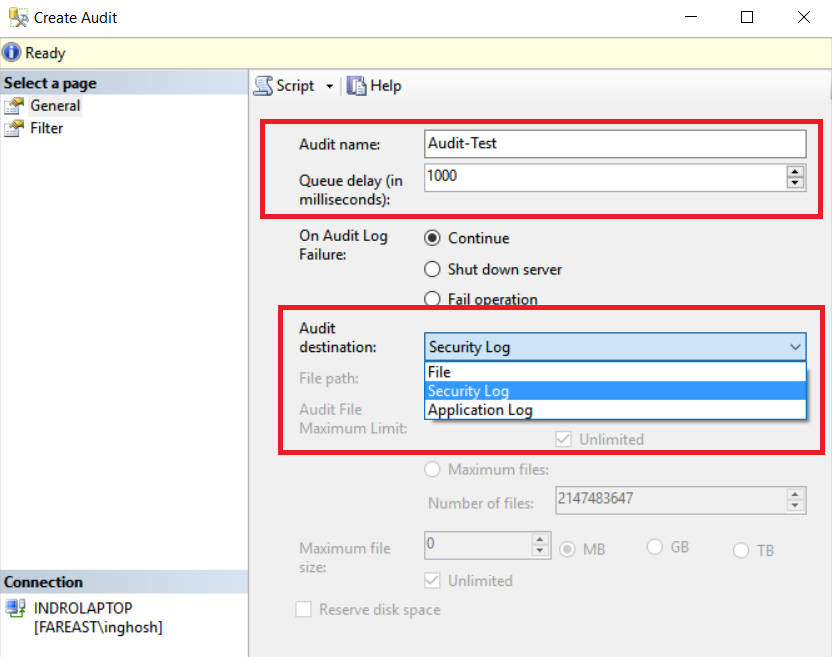Collapse the Audit destination combo box
832x657 pixels.
(794, 347)
